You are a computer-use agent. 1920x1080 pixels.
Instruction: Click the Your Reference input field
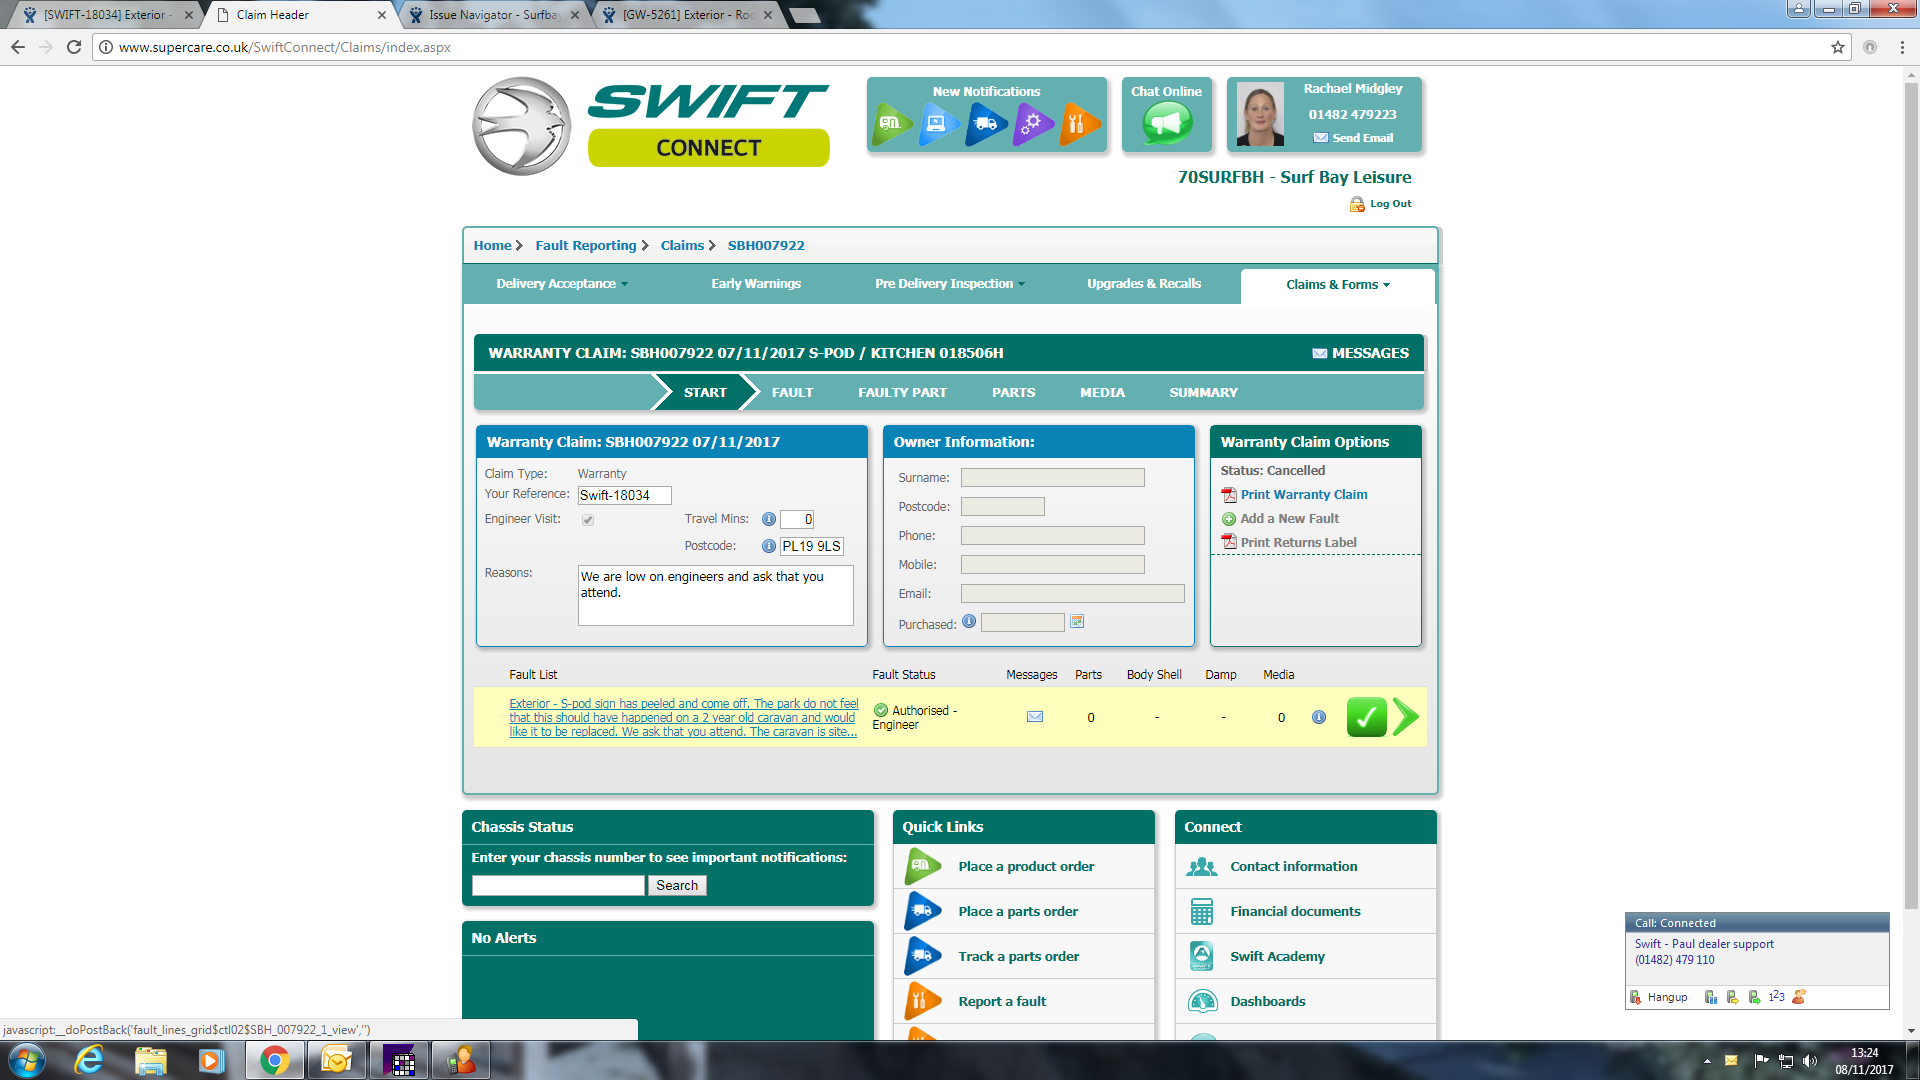(624, 495)
